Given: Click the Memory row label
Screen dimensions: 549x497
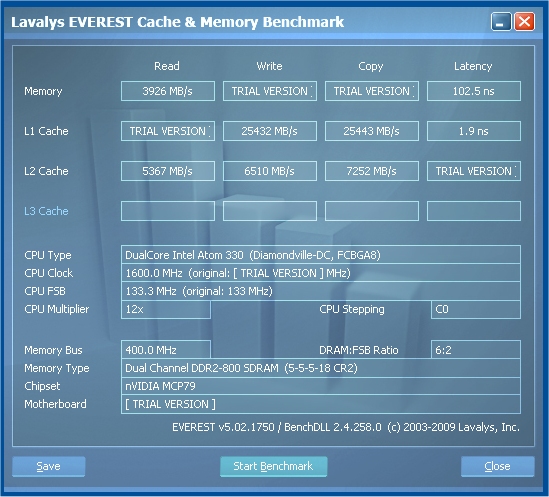Looking at the screenshot, I should click(43, 91).
